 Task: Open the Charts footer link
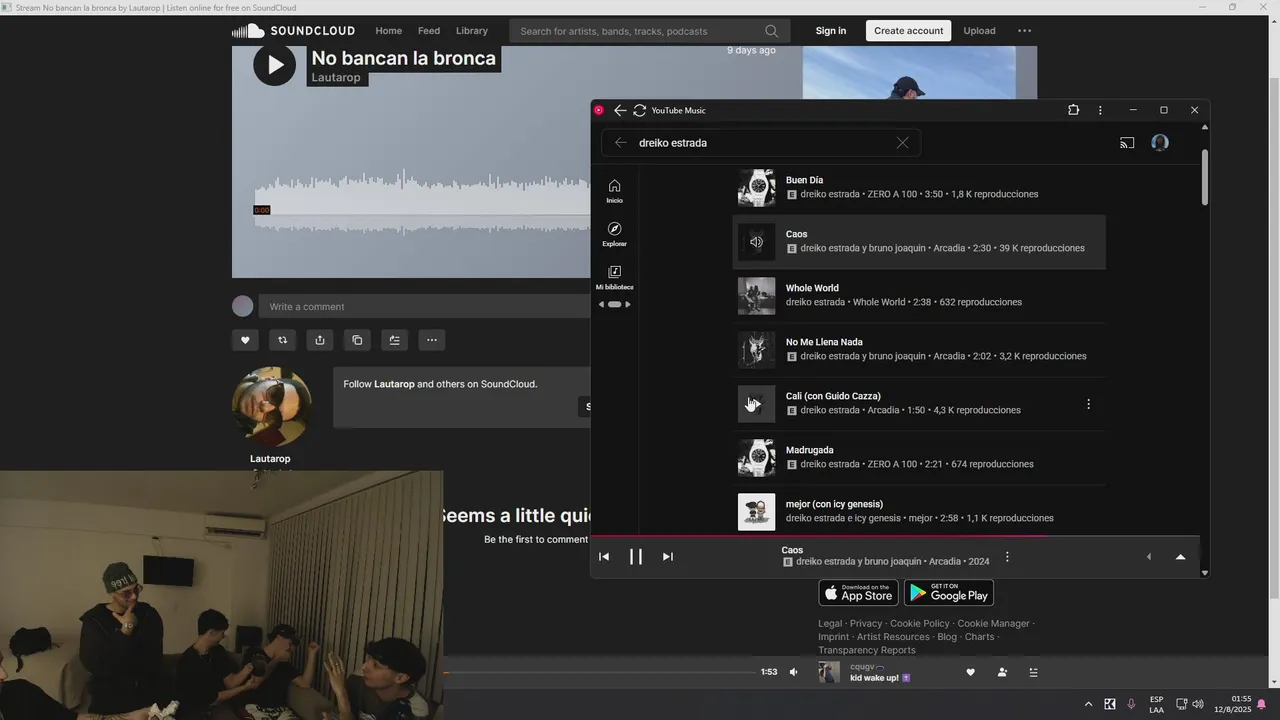pos(979,637)
